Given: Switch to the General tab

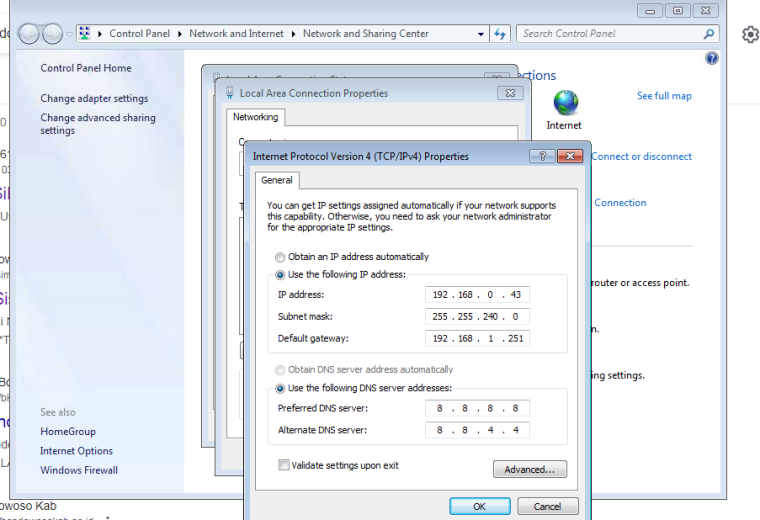Looking at the screenshot, I should (x=277, y=180).
